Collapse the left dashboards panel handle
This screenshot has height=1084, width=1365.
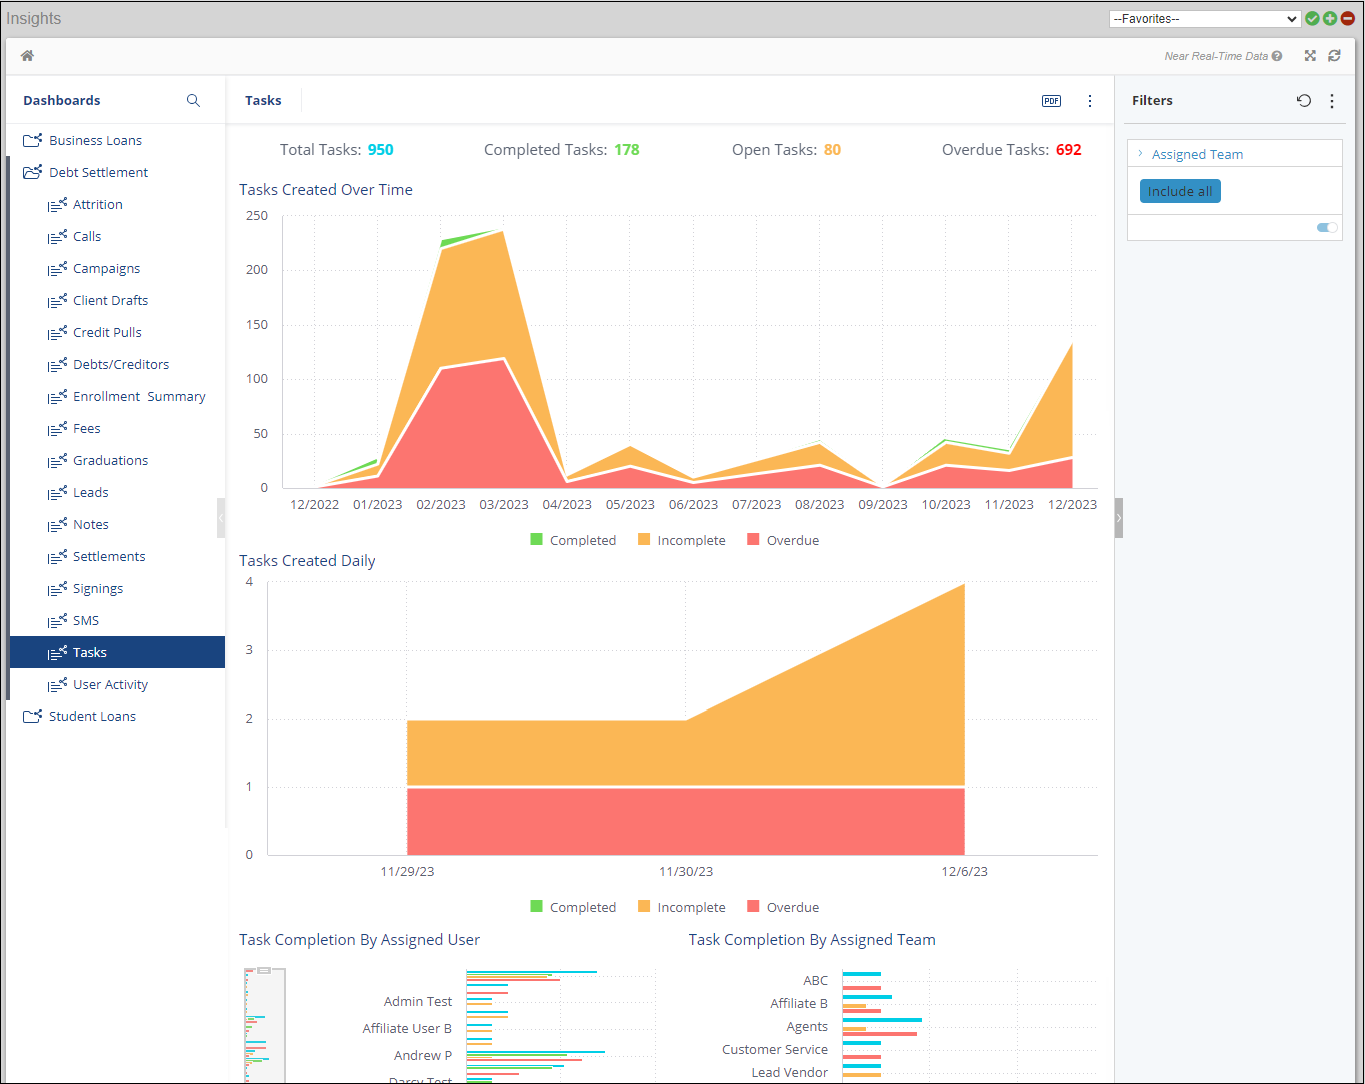(x=221, y=518)
